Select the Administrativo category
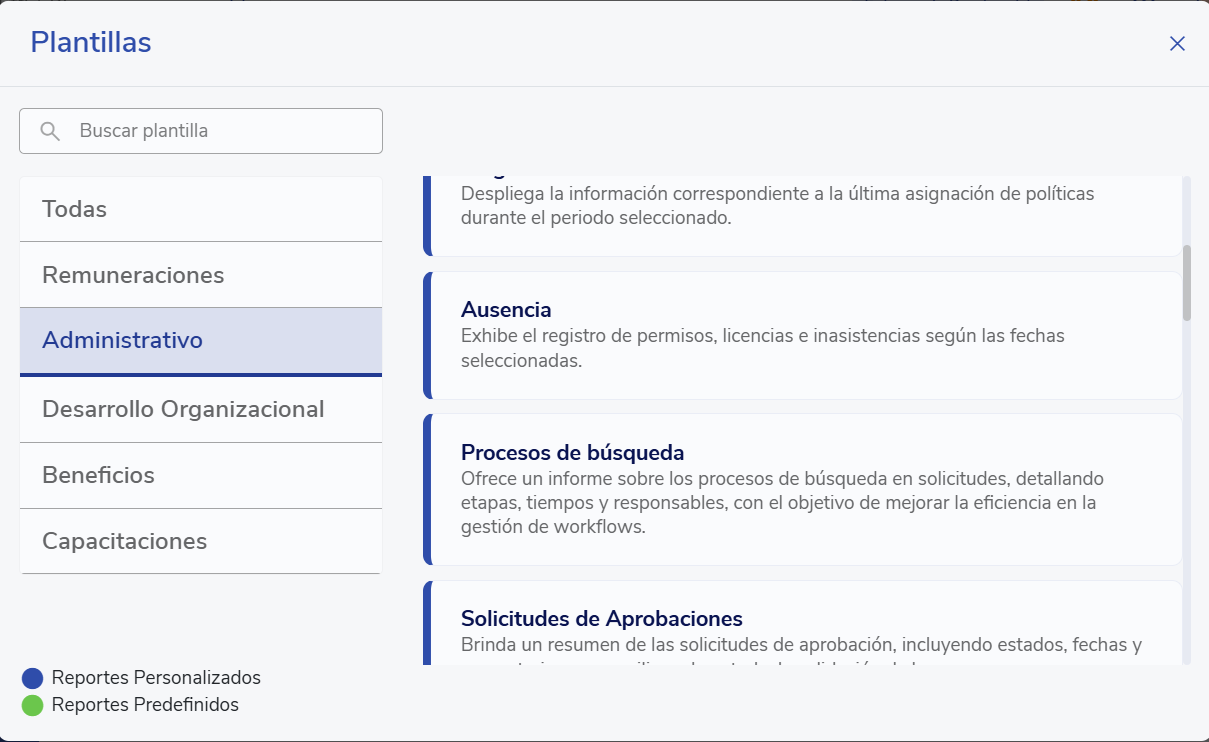This screenshot has width=1209, height=742. click(200, 340)
